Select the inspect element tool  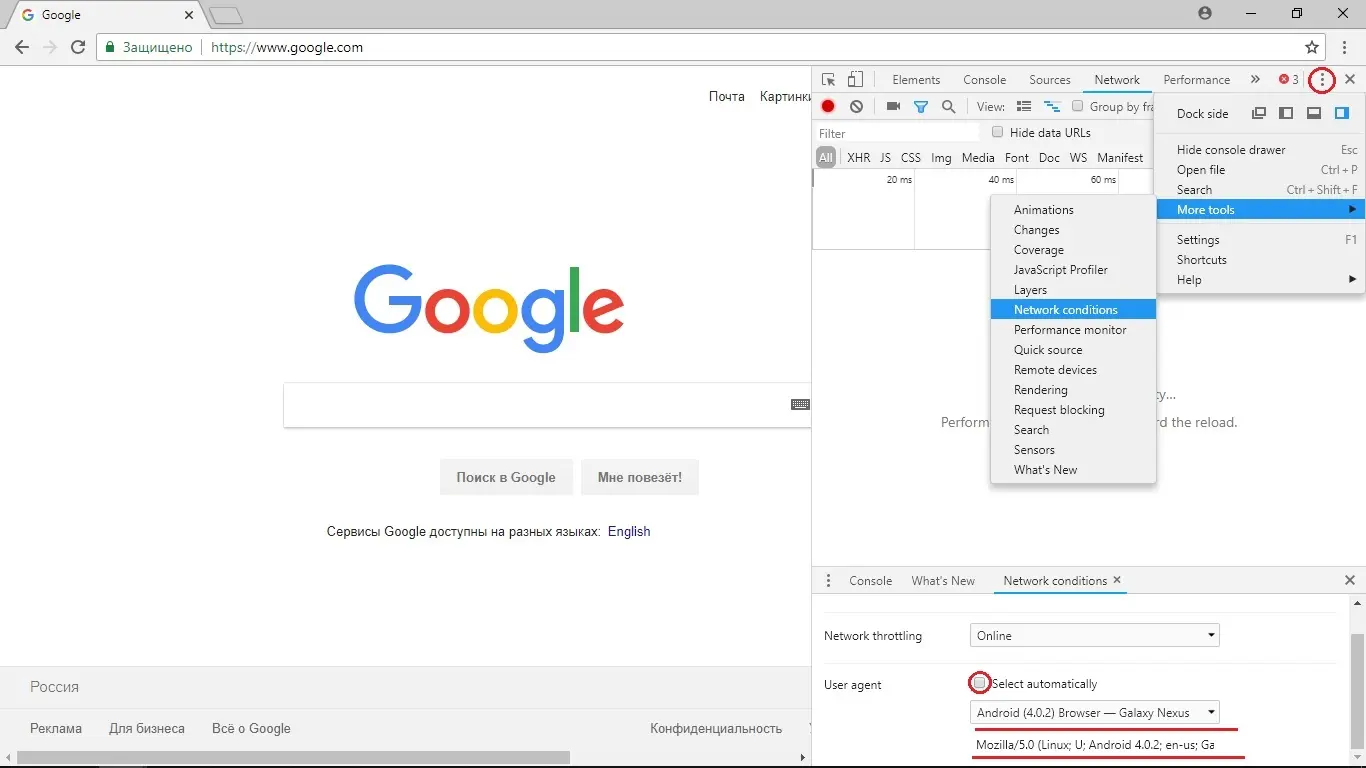[827, 79]
